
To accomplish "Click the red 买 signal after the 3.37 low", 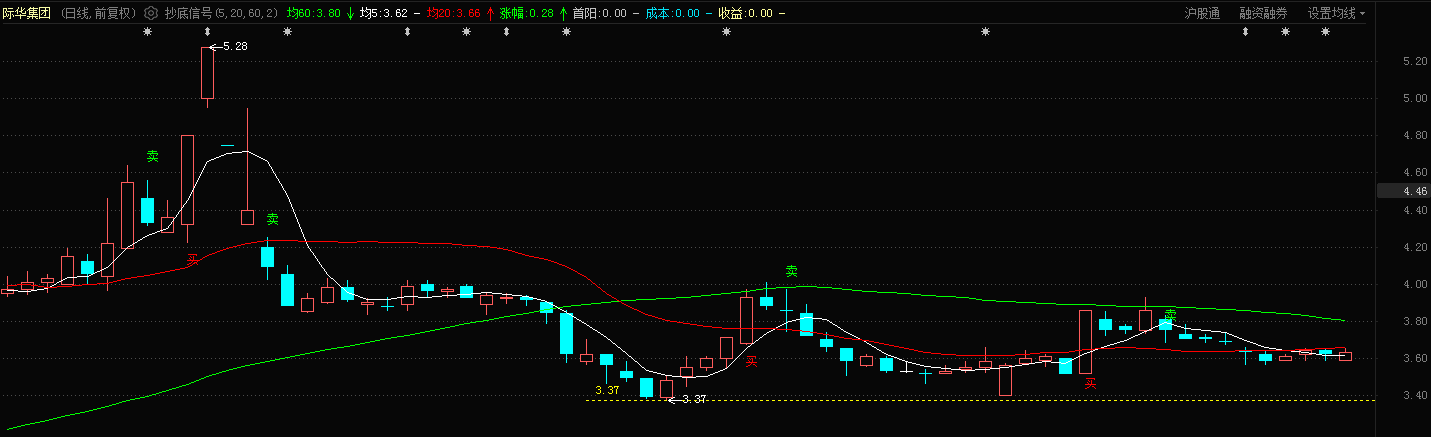I will click(x=751, y=361).
